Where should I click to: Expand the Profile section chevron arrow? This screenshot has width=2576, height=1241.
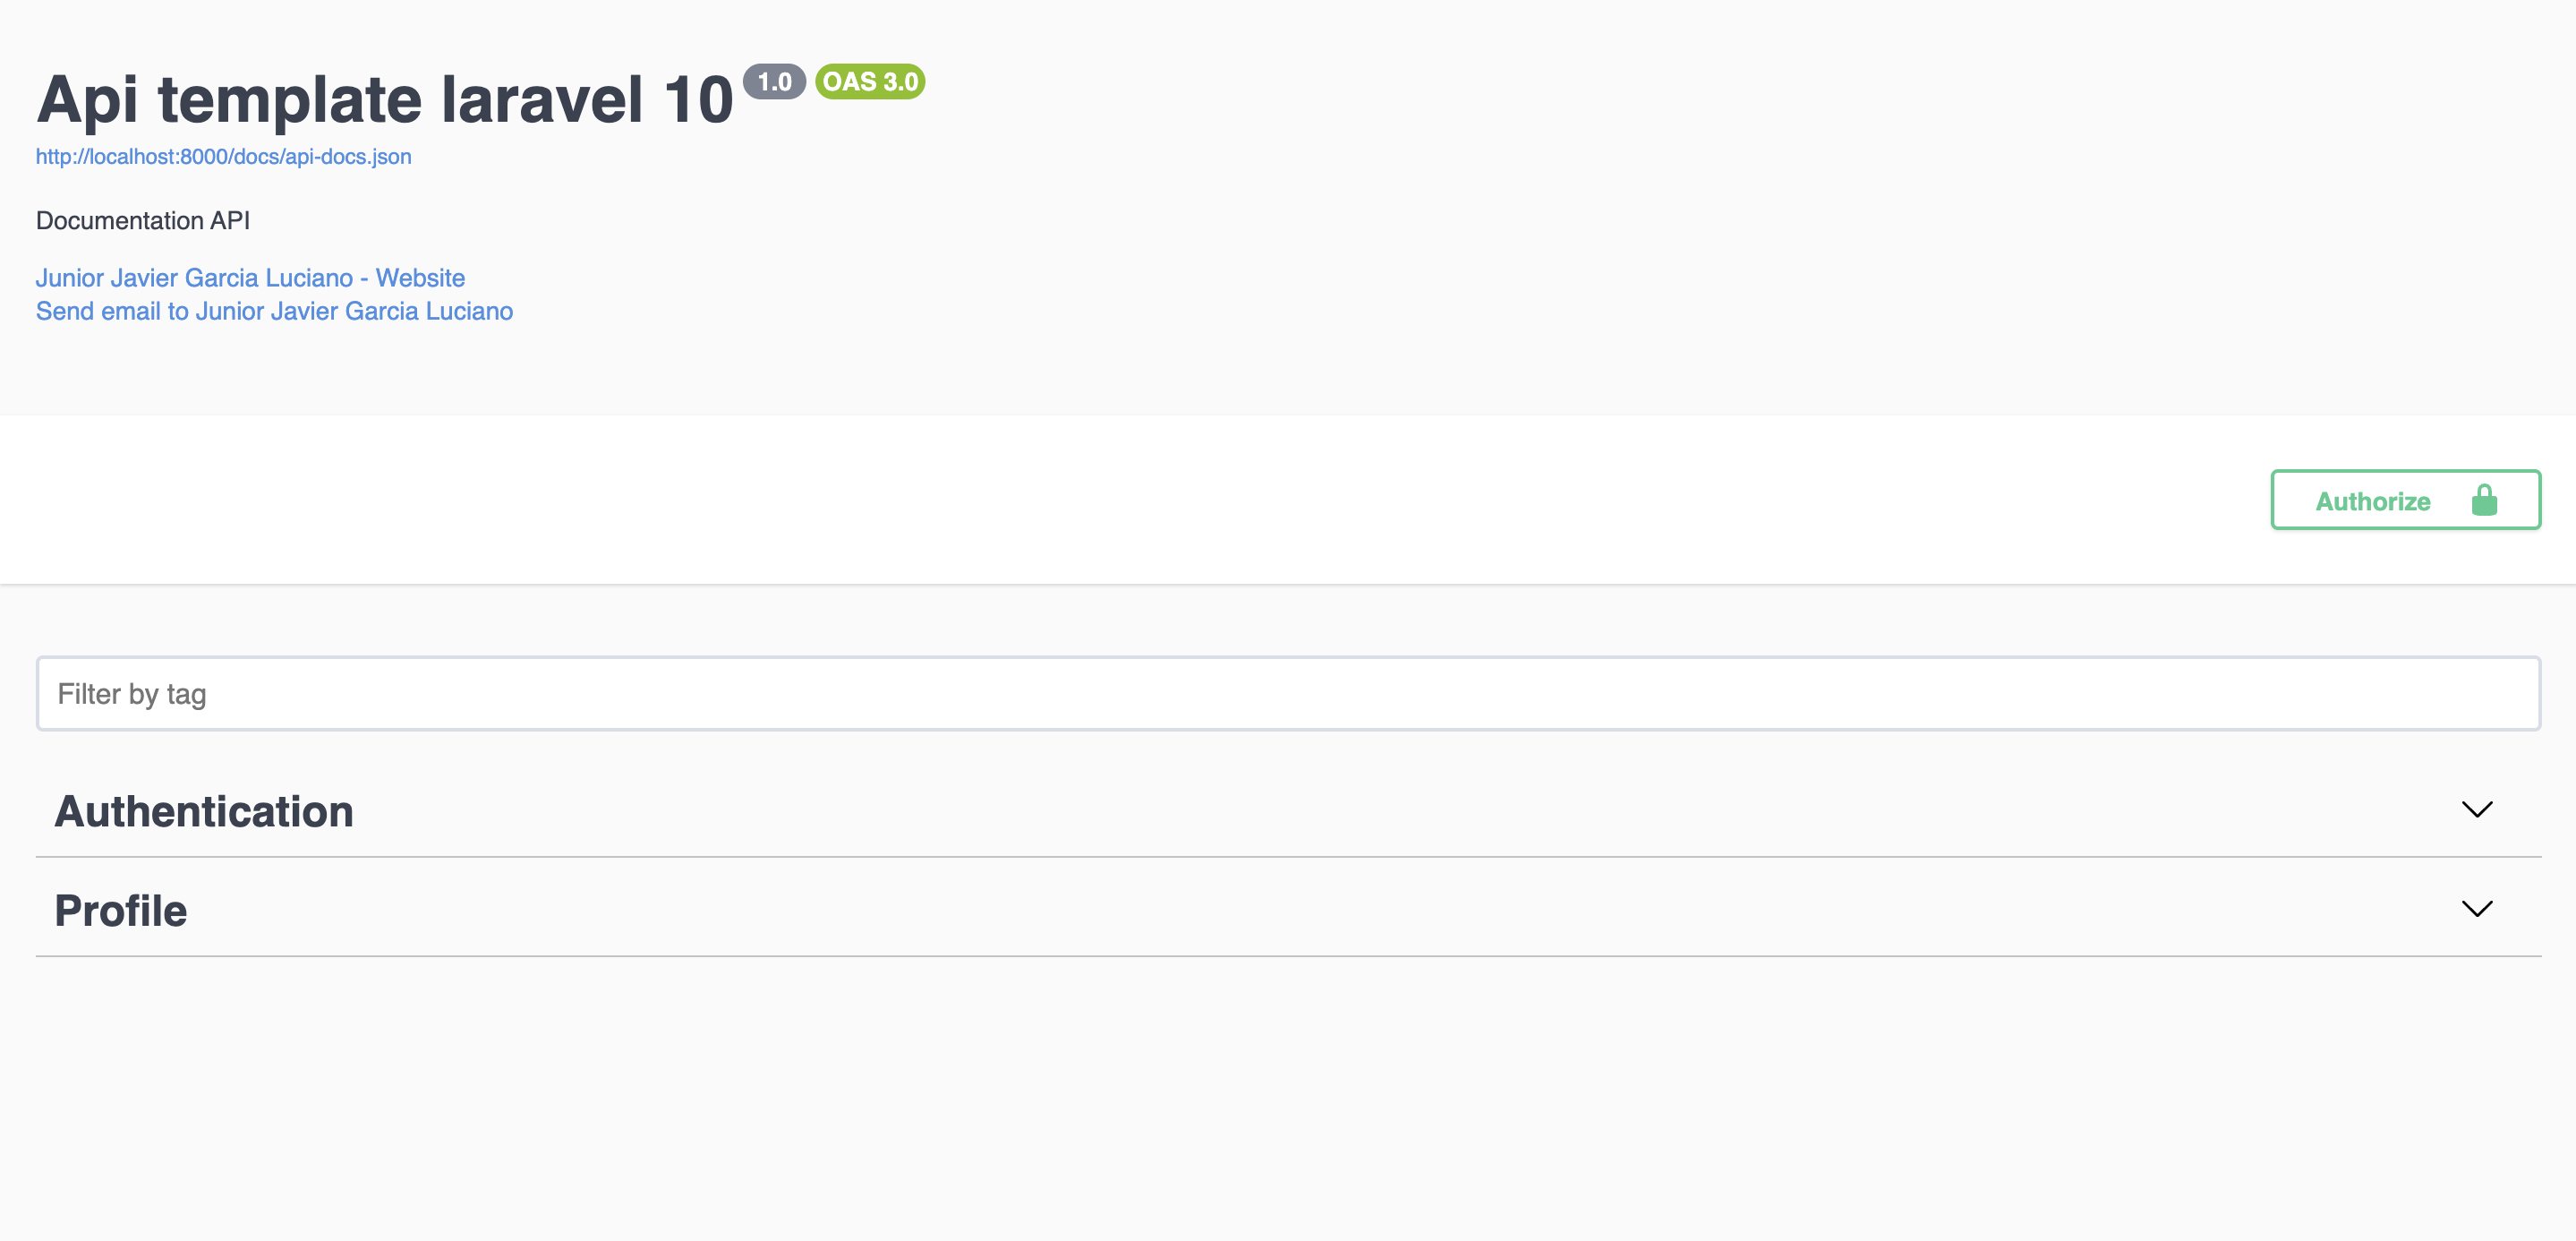pos(2476,909)
